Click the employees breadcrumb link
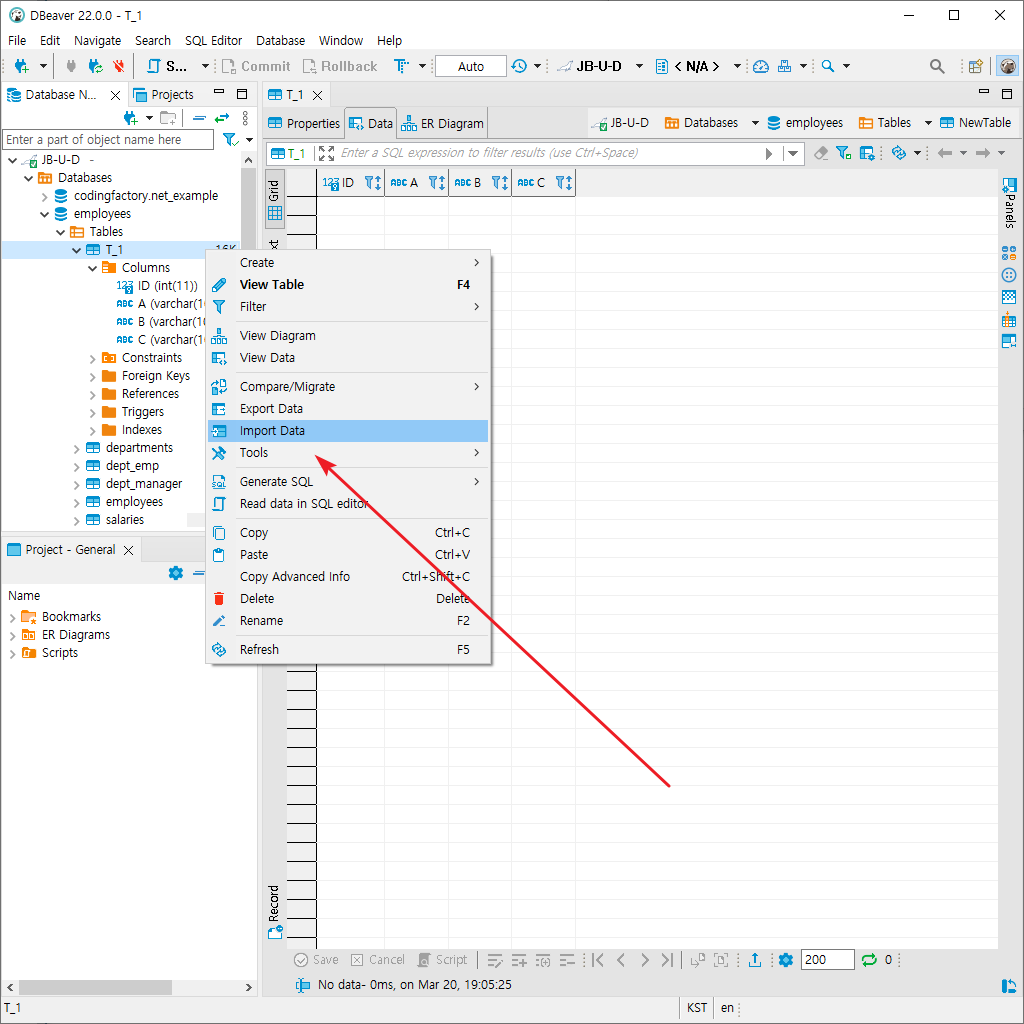 (805, 123)
